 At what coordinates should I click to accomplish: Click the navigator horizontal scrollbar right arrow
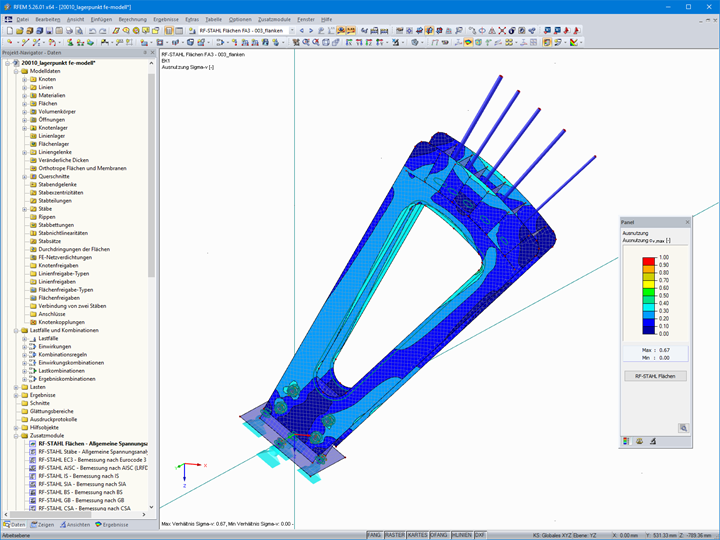tap(144, 515)
